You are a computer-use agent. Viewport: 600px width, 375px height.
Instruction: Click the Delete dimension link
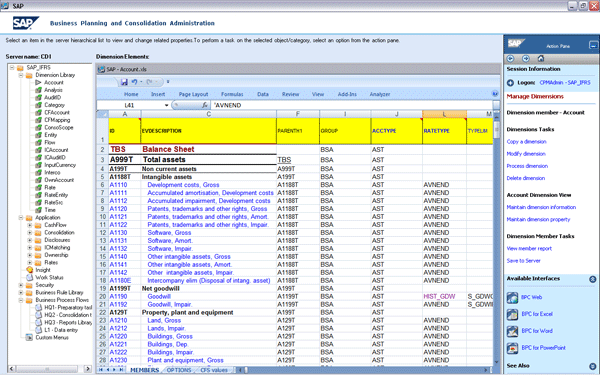525,178
